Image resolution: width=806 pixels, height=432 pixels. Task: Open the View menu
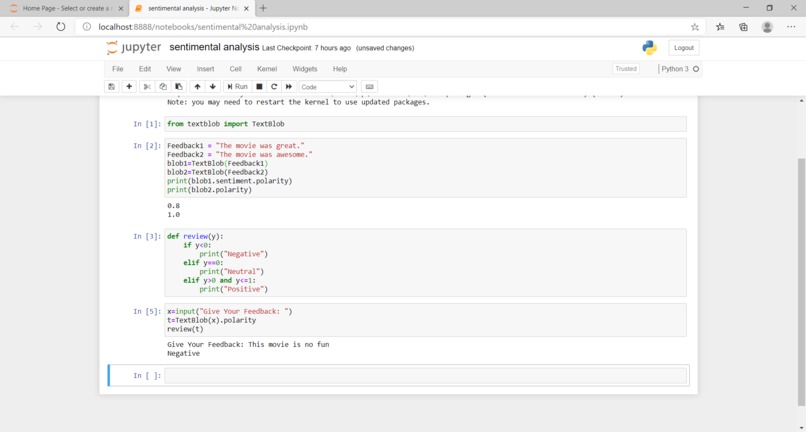[x=174, y=69]
